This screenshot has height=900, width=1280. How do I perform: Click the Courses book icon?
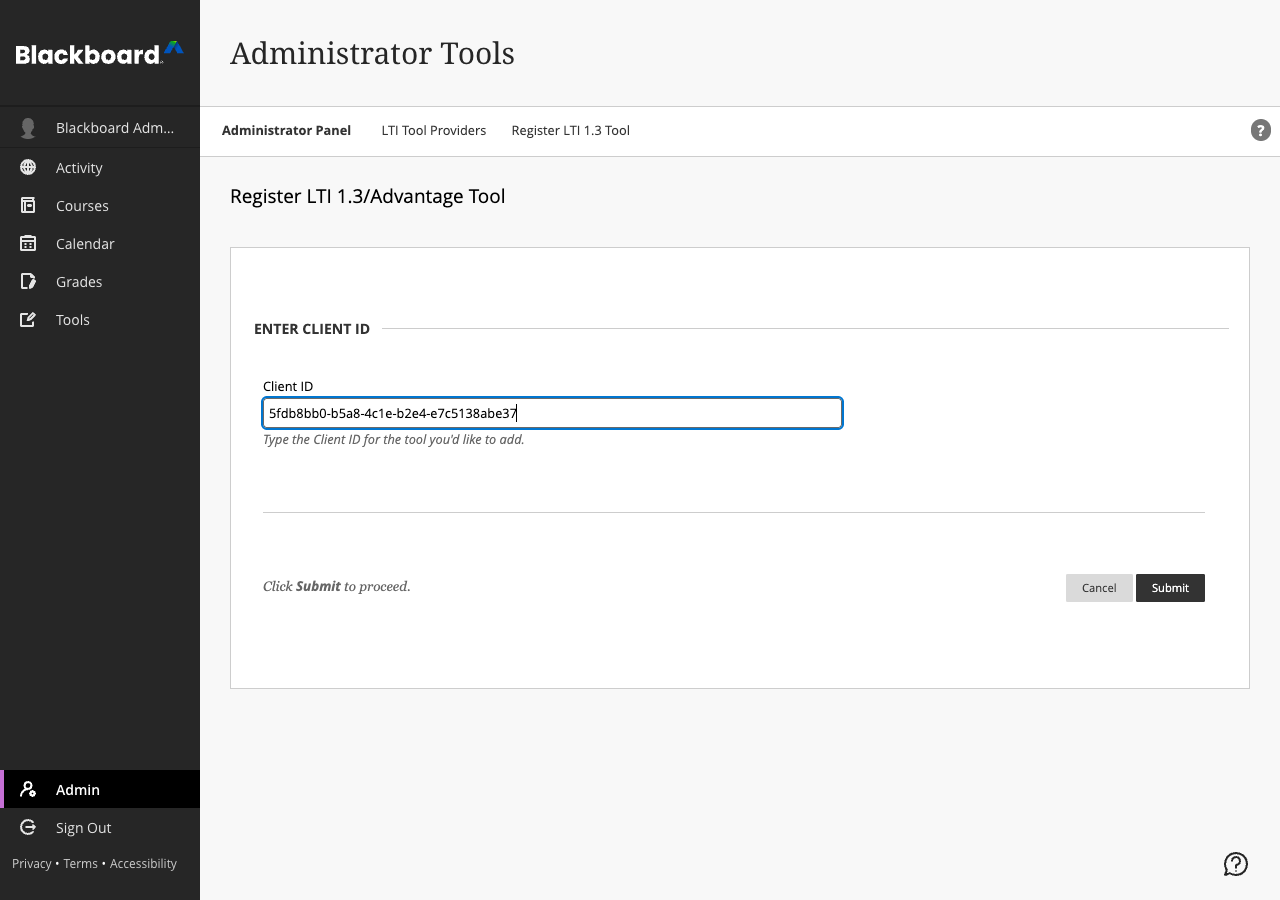(28, 206)
